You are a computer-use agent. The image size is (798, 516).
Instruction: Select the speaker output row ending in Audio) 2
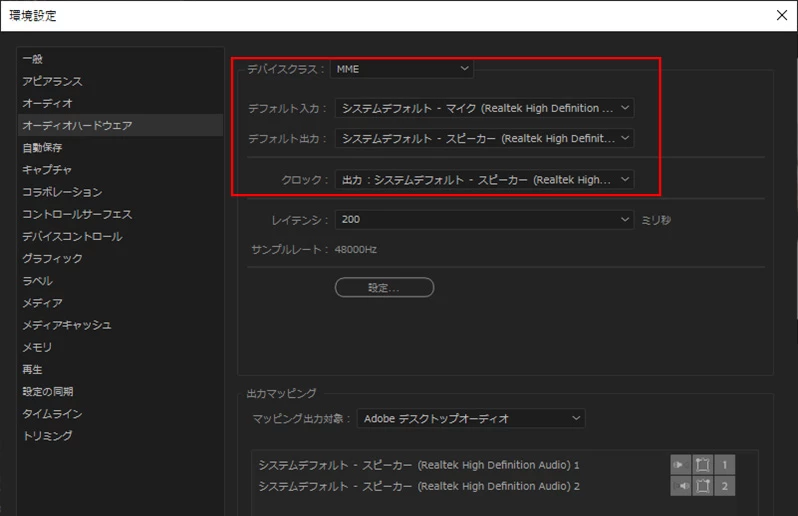click(x=419, y=486)
